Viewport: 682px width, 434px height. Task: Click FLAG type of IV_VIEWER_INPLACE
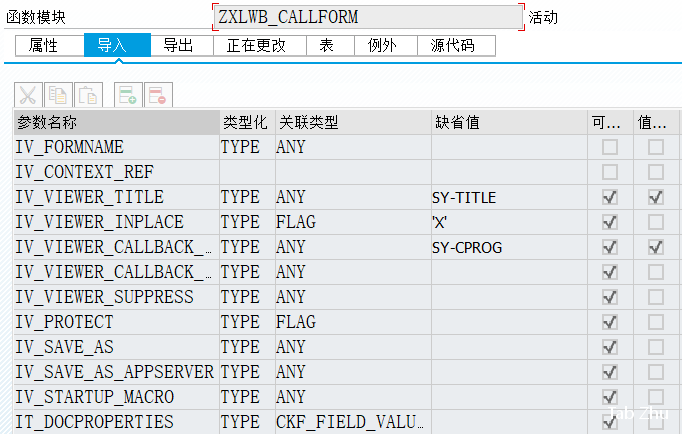coord(353,222)
